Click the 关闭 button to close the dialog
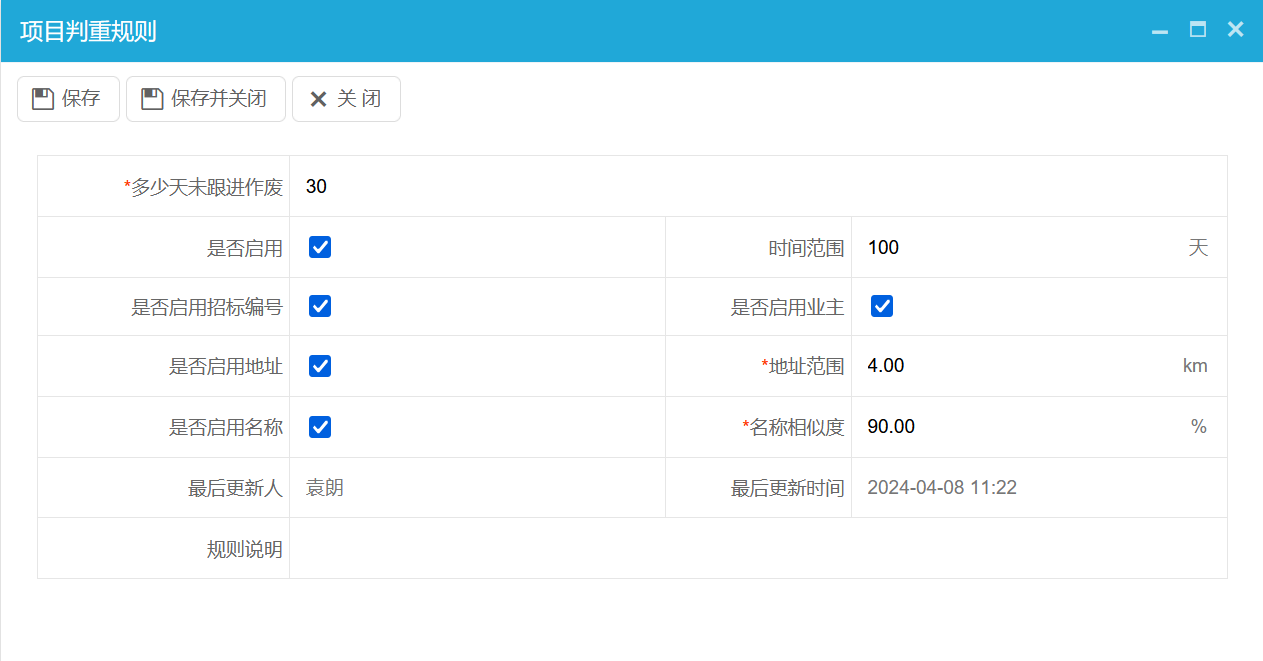 point(346,98)
